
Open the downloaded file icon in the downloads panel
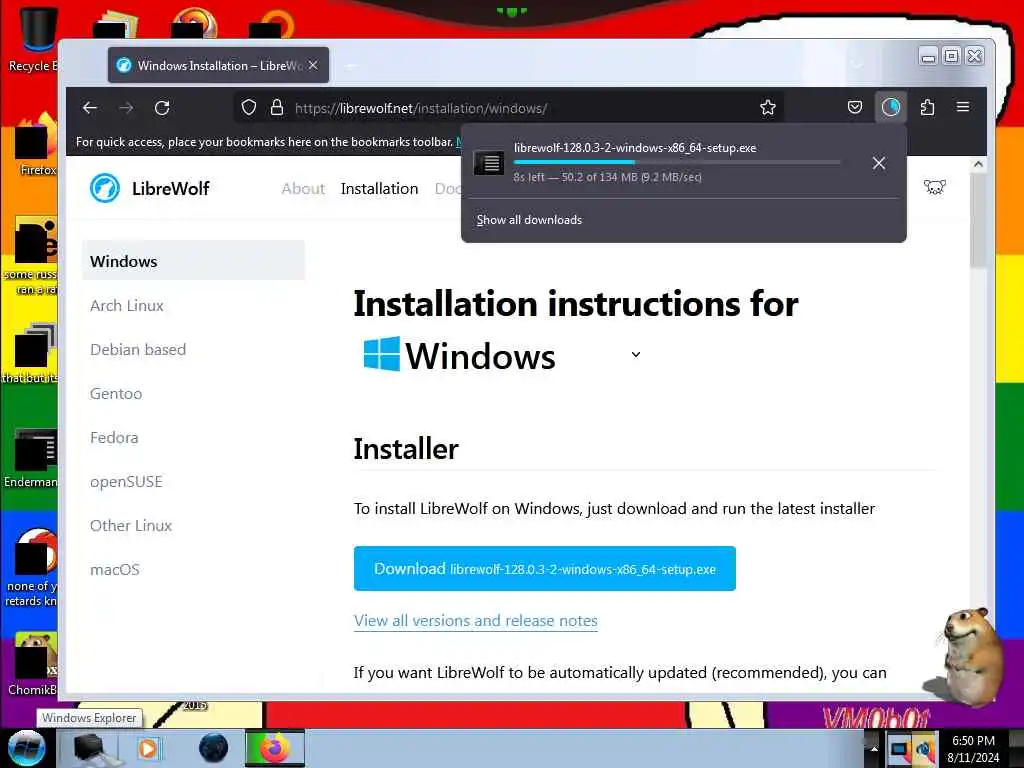pyautogui.click(x=488, y=163)
